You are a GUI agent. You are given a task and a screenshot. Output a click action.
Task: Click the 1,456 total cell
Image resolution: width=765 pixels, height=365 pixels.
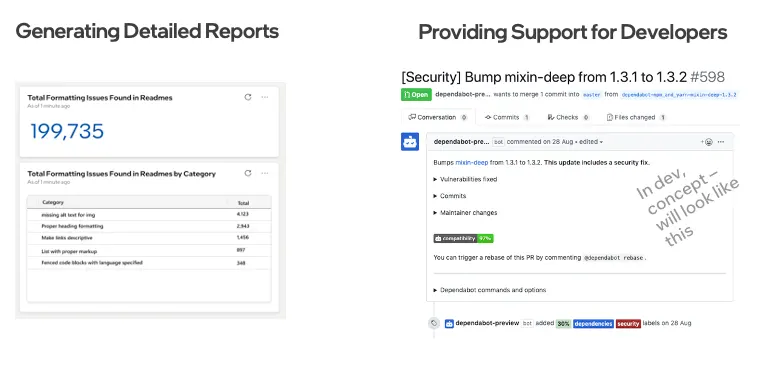tap(242, 238)
